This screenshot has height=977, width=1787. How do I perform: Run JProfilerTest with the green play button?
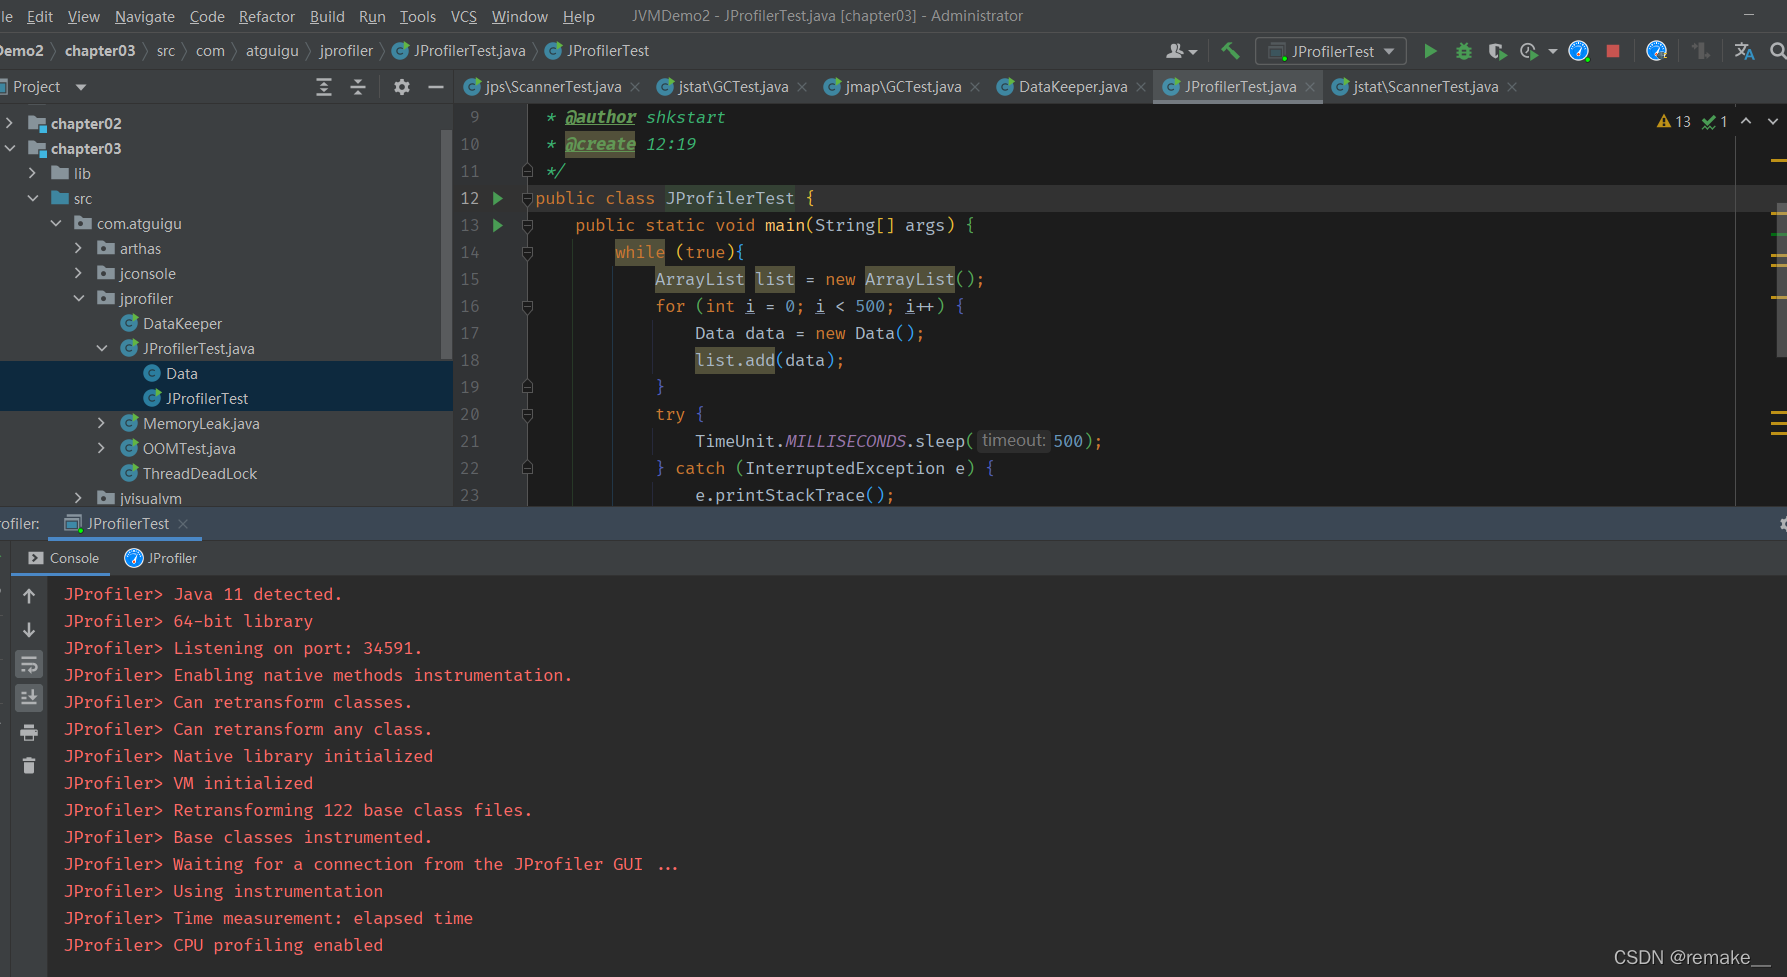coord(1430,51)
